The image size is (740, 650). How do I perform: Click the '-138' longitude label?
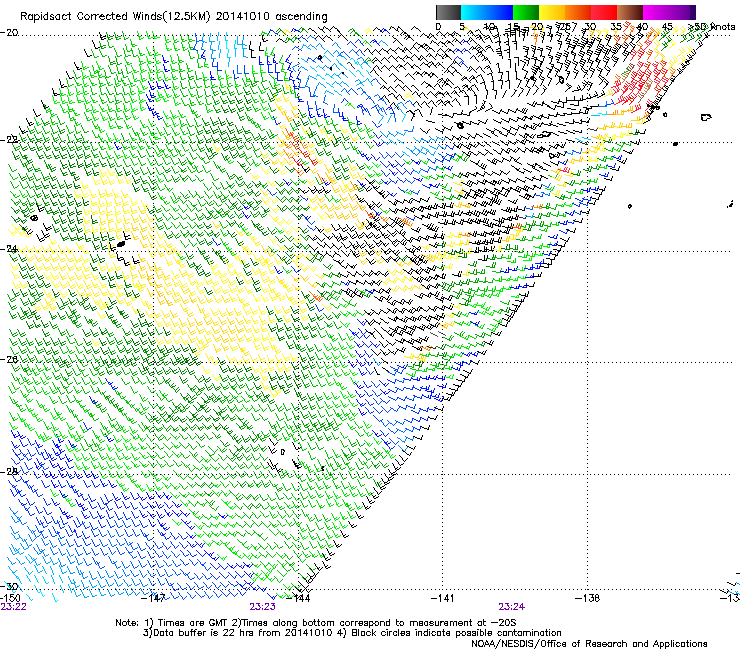pos(588,598)
